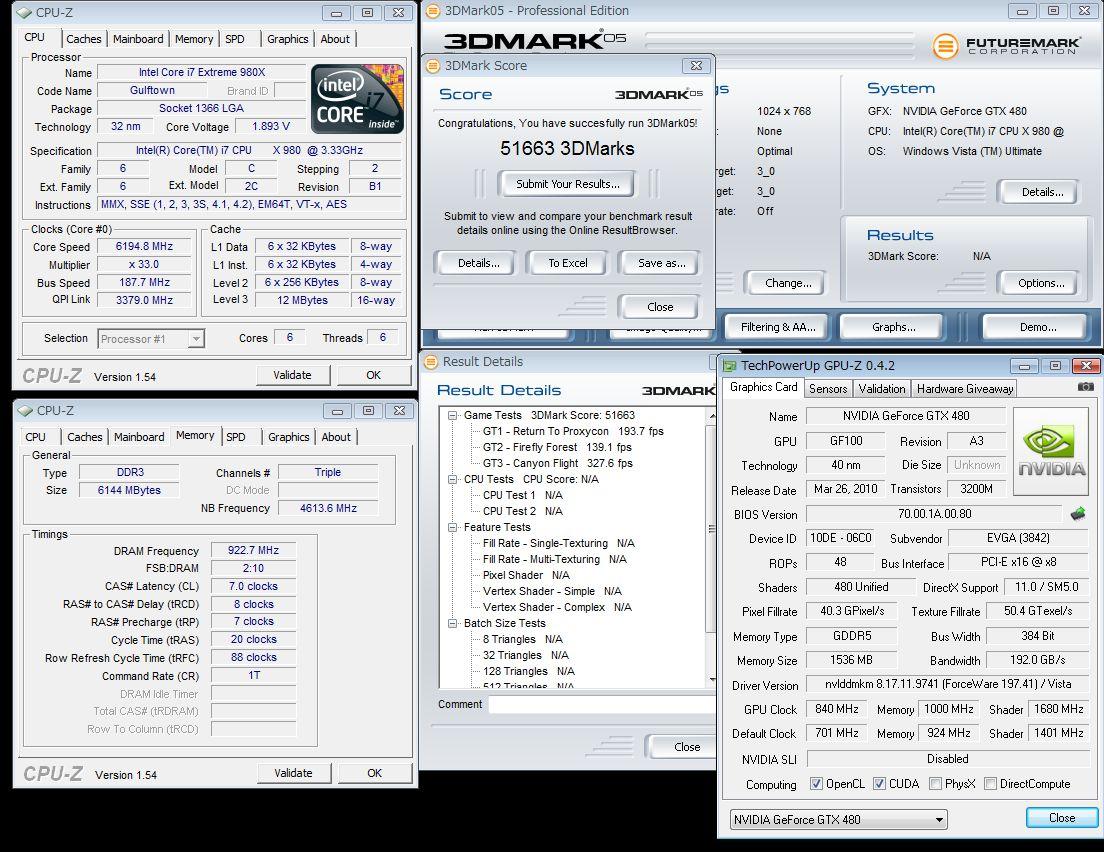The height and width of the screenshot is (852, 1104).
Task: Toggle the OpenCL checkbox in GPU-Z
Action: 816,784
